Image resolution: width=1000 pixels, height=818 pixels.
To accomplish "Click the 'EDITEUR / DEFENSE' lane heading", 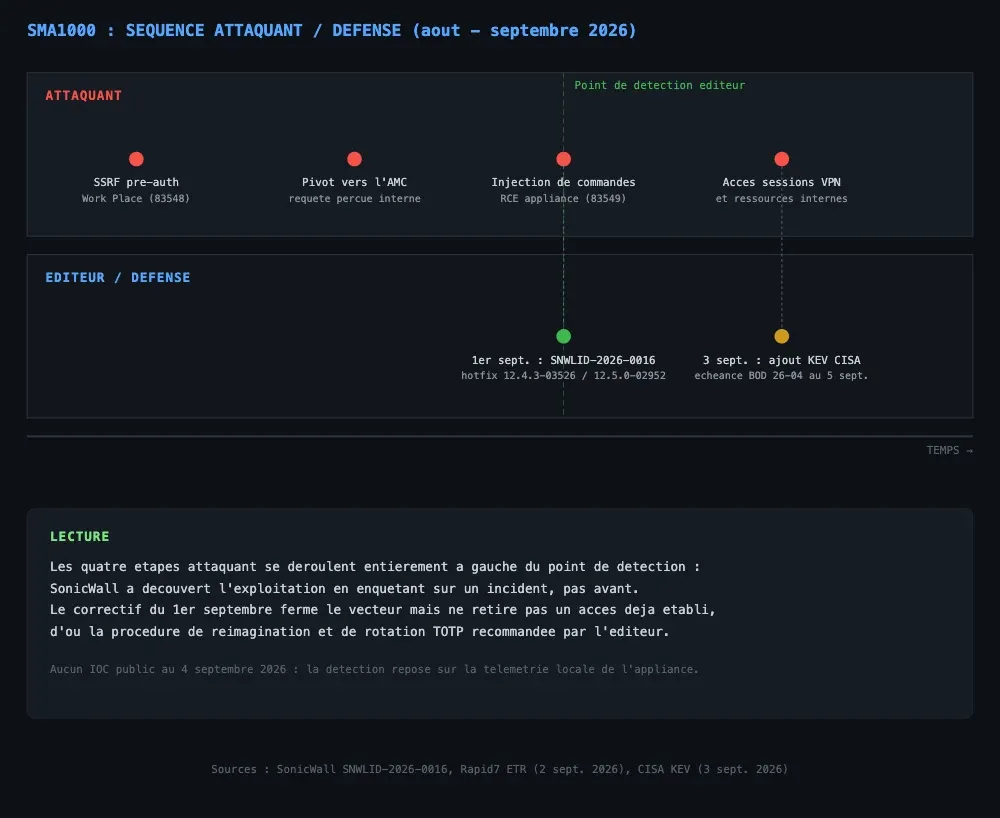I will tap(117, 277).
